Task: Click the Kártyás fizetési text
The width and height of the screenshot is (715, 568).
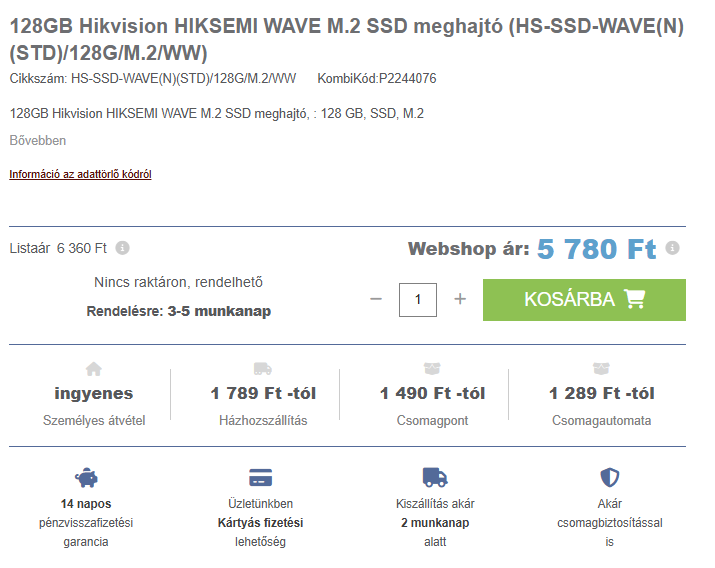Action: click(260, 523)
